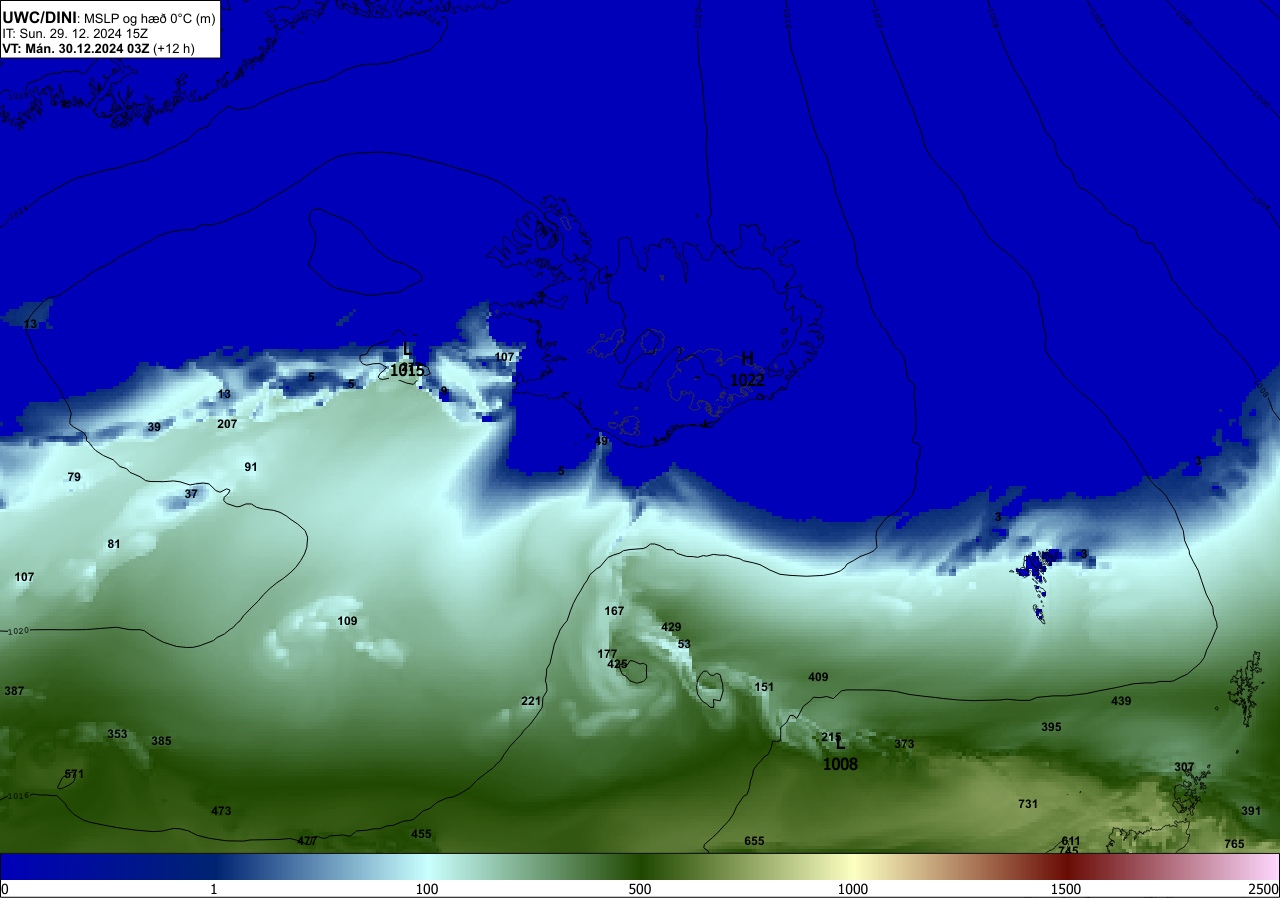
Task: Click the 473 height value
Action: click(221, 811)
